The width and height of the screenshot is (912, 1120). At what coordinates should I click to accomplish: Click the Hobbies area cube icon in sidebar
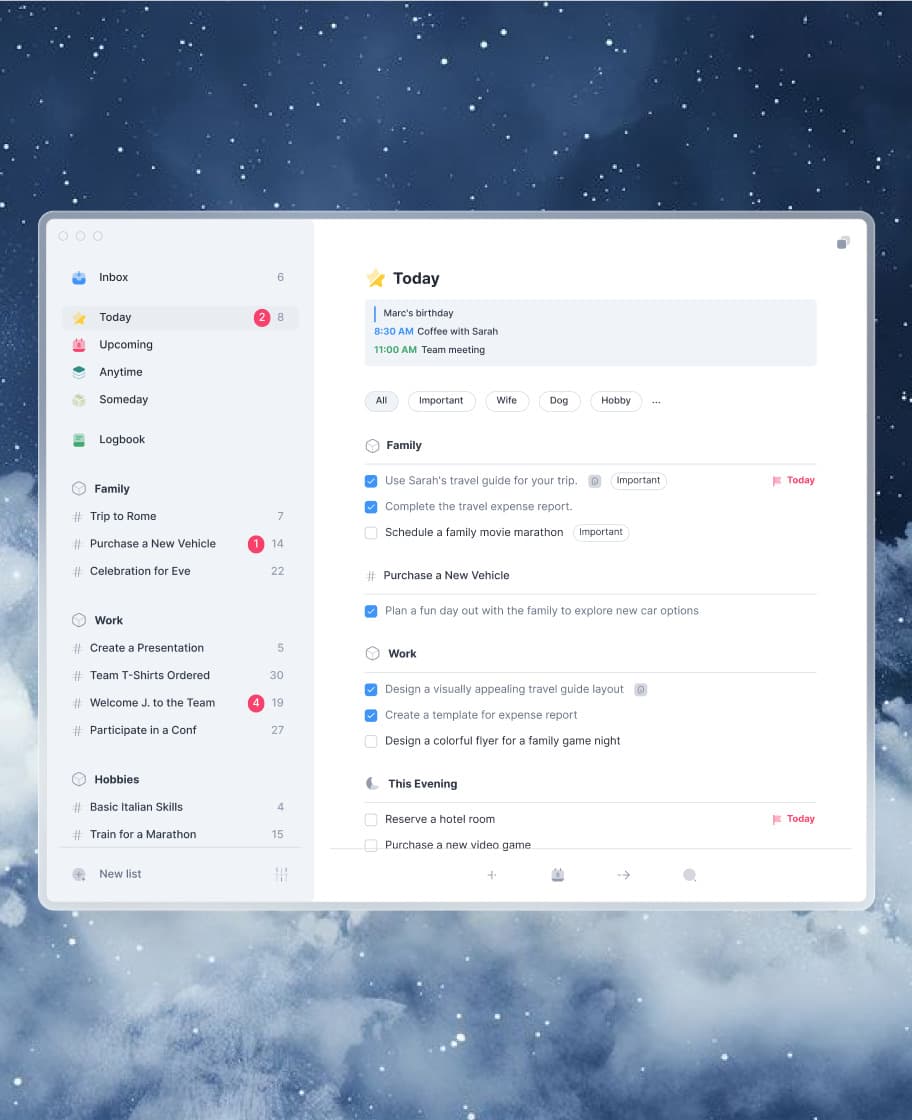coord(79,779)
